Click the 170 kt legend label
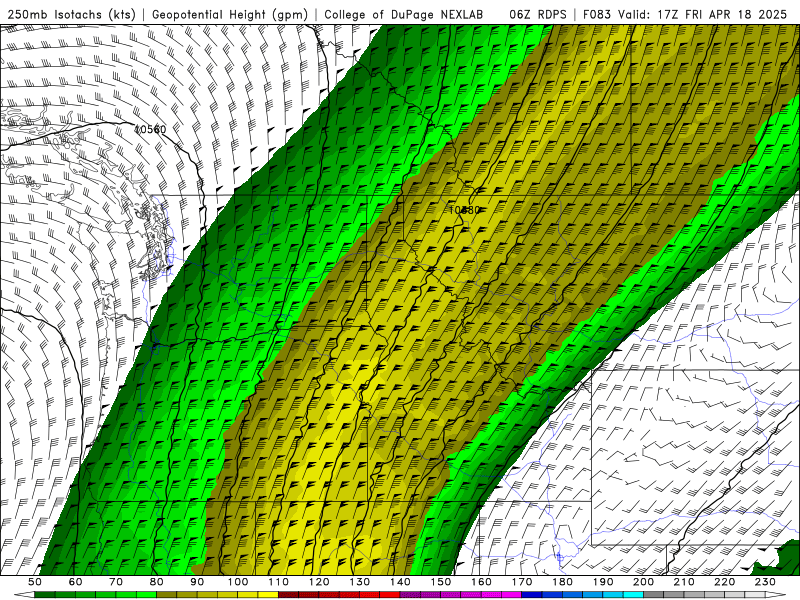Screen dimensions: 800x600 [x=522, y=582]
